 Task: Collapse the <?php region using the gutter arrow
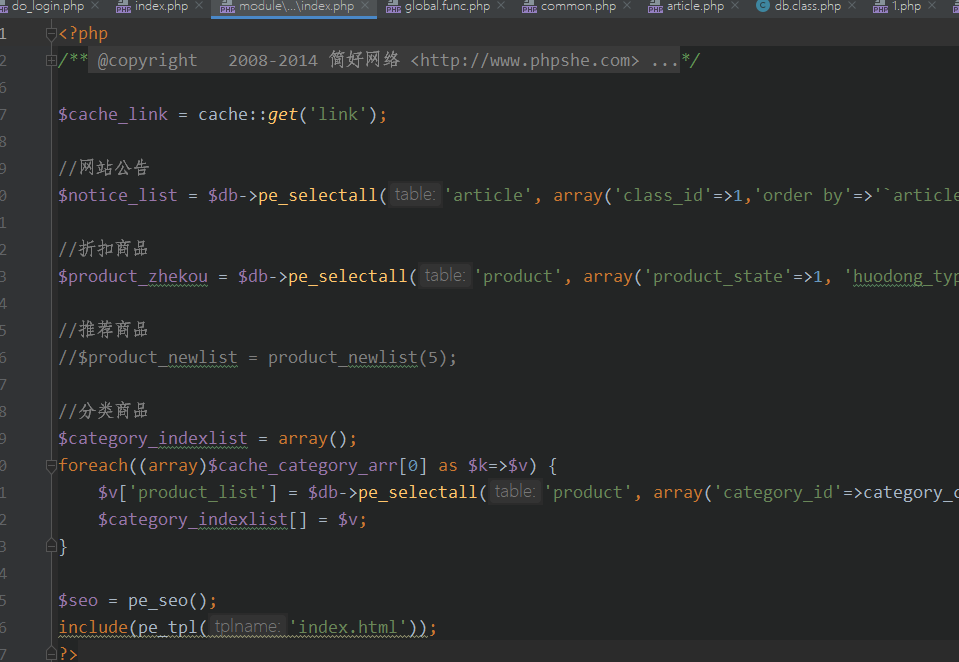tap(51, 33)
